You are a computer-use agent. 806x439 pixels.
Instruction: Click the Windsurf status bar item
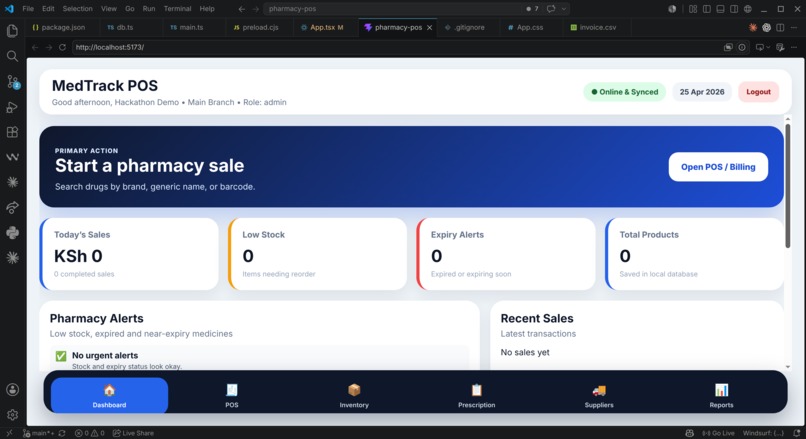click(x=763, y=433)
